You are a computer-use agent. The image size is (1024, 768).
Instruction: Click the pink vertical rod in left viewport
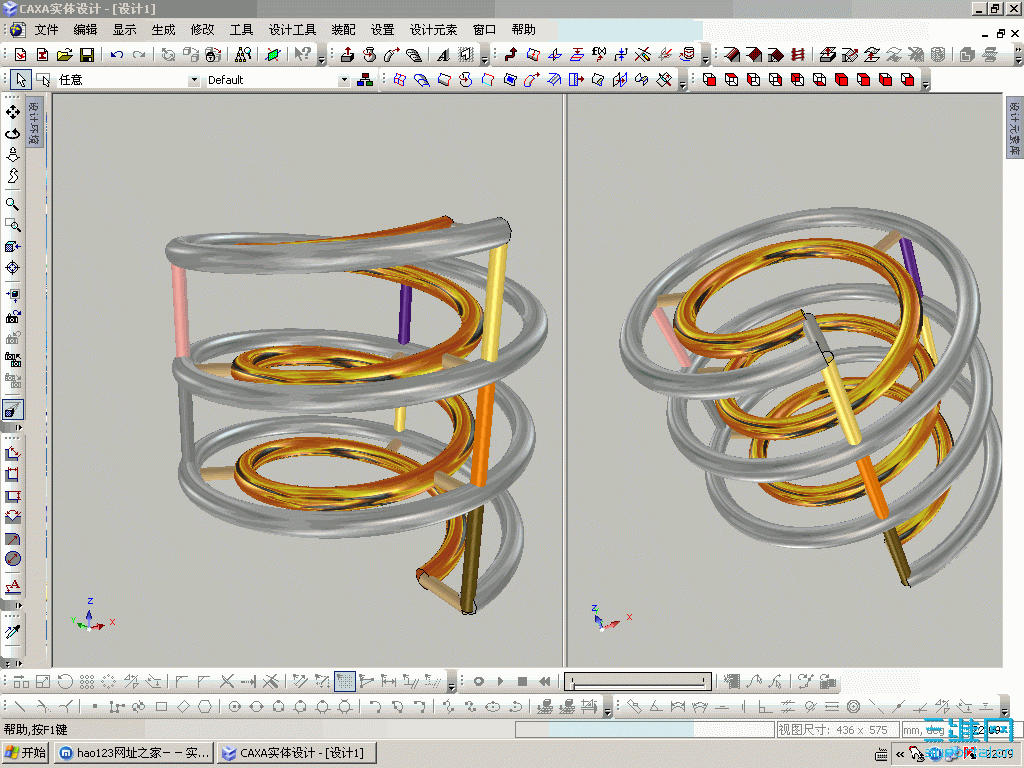[180, 311]
